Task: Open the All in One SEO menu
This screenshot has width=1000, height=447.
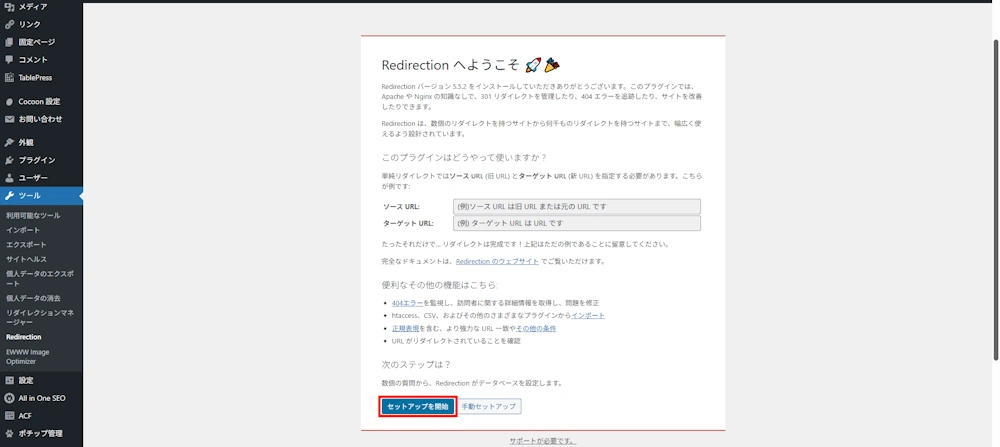Action: [41, 399]
